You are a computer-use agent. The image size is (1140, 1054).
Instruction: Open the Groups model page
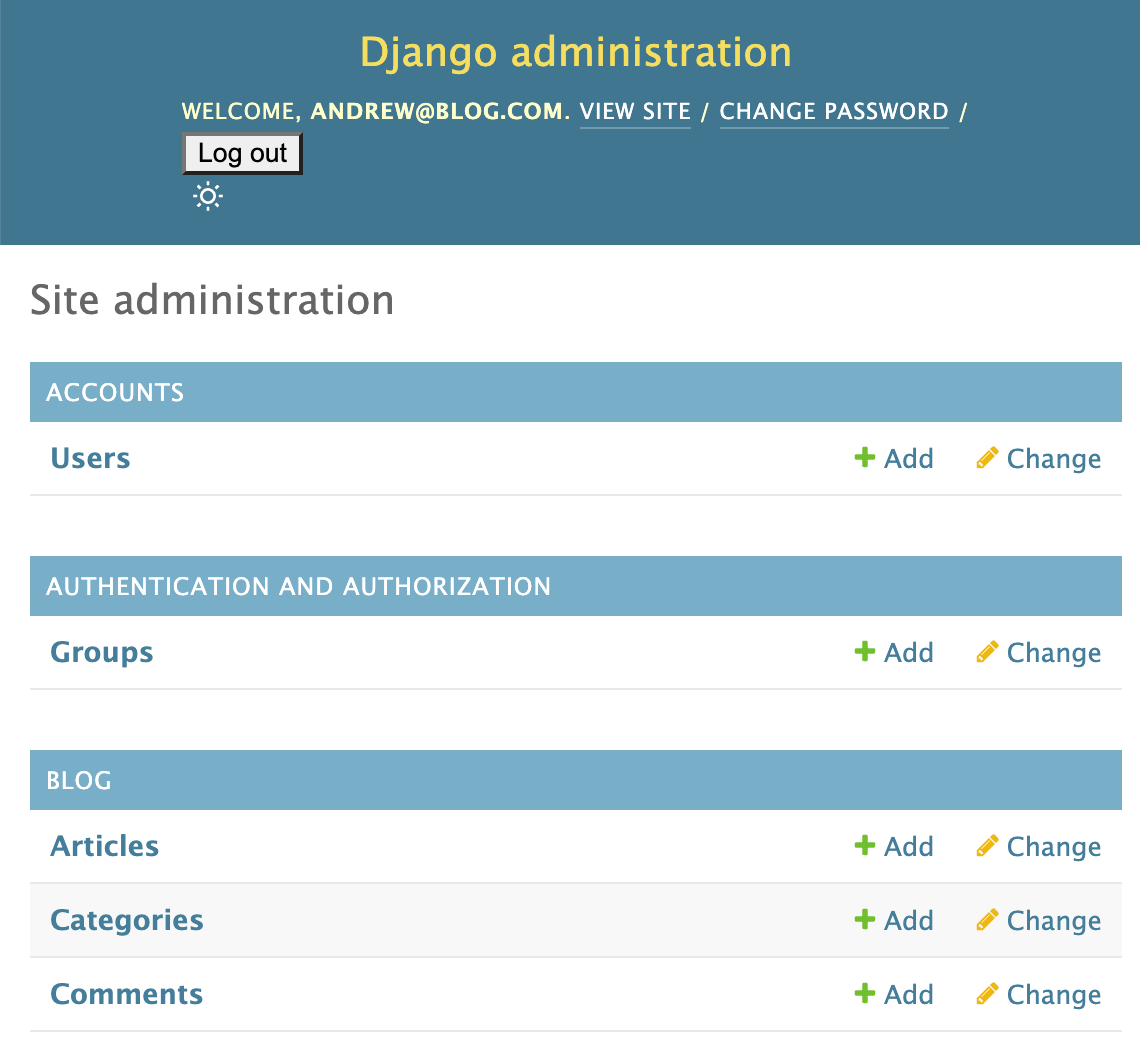(101, 651)
